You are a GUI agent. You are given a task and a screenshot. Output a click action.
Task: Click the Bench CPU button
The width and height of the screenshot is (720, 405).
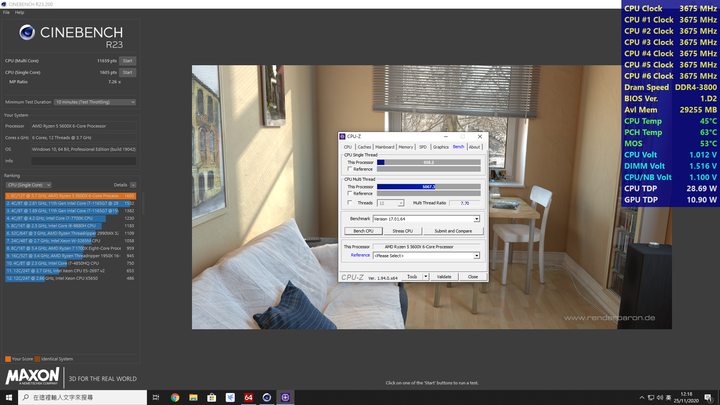click(363, 231)
